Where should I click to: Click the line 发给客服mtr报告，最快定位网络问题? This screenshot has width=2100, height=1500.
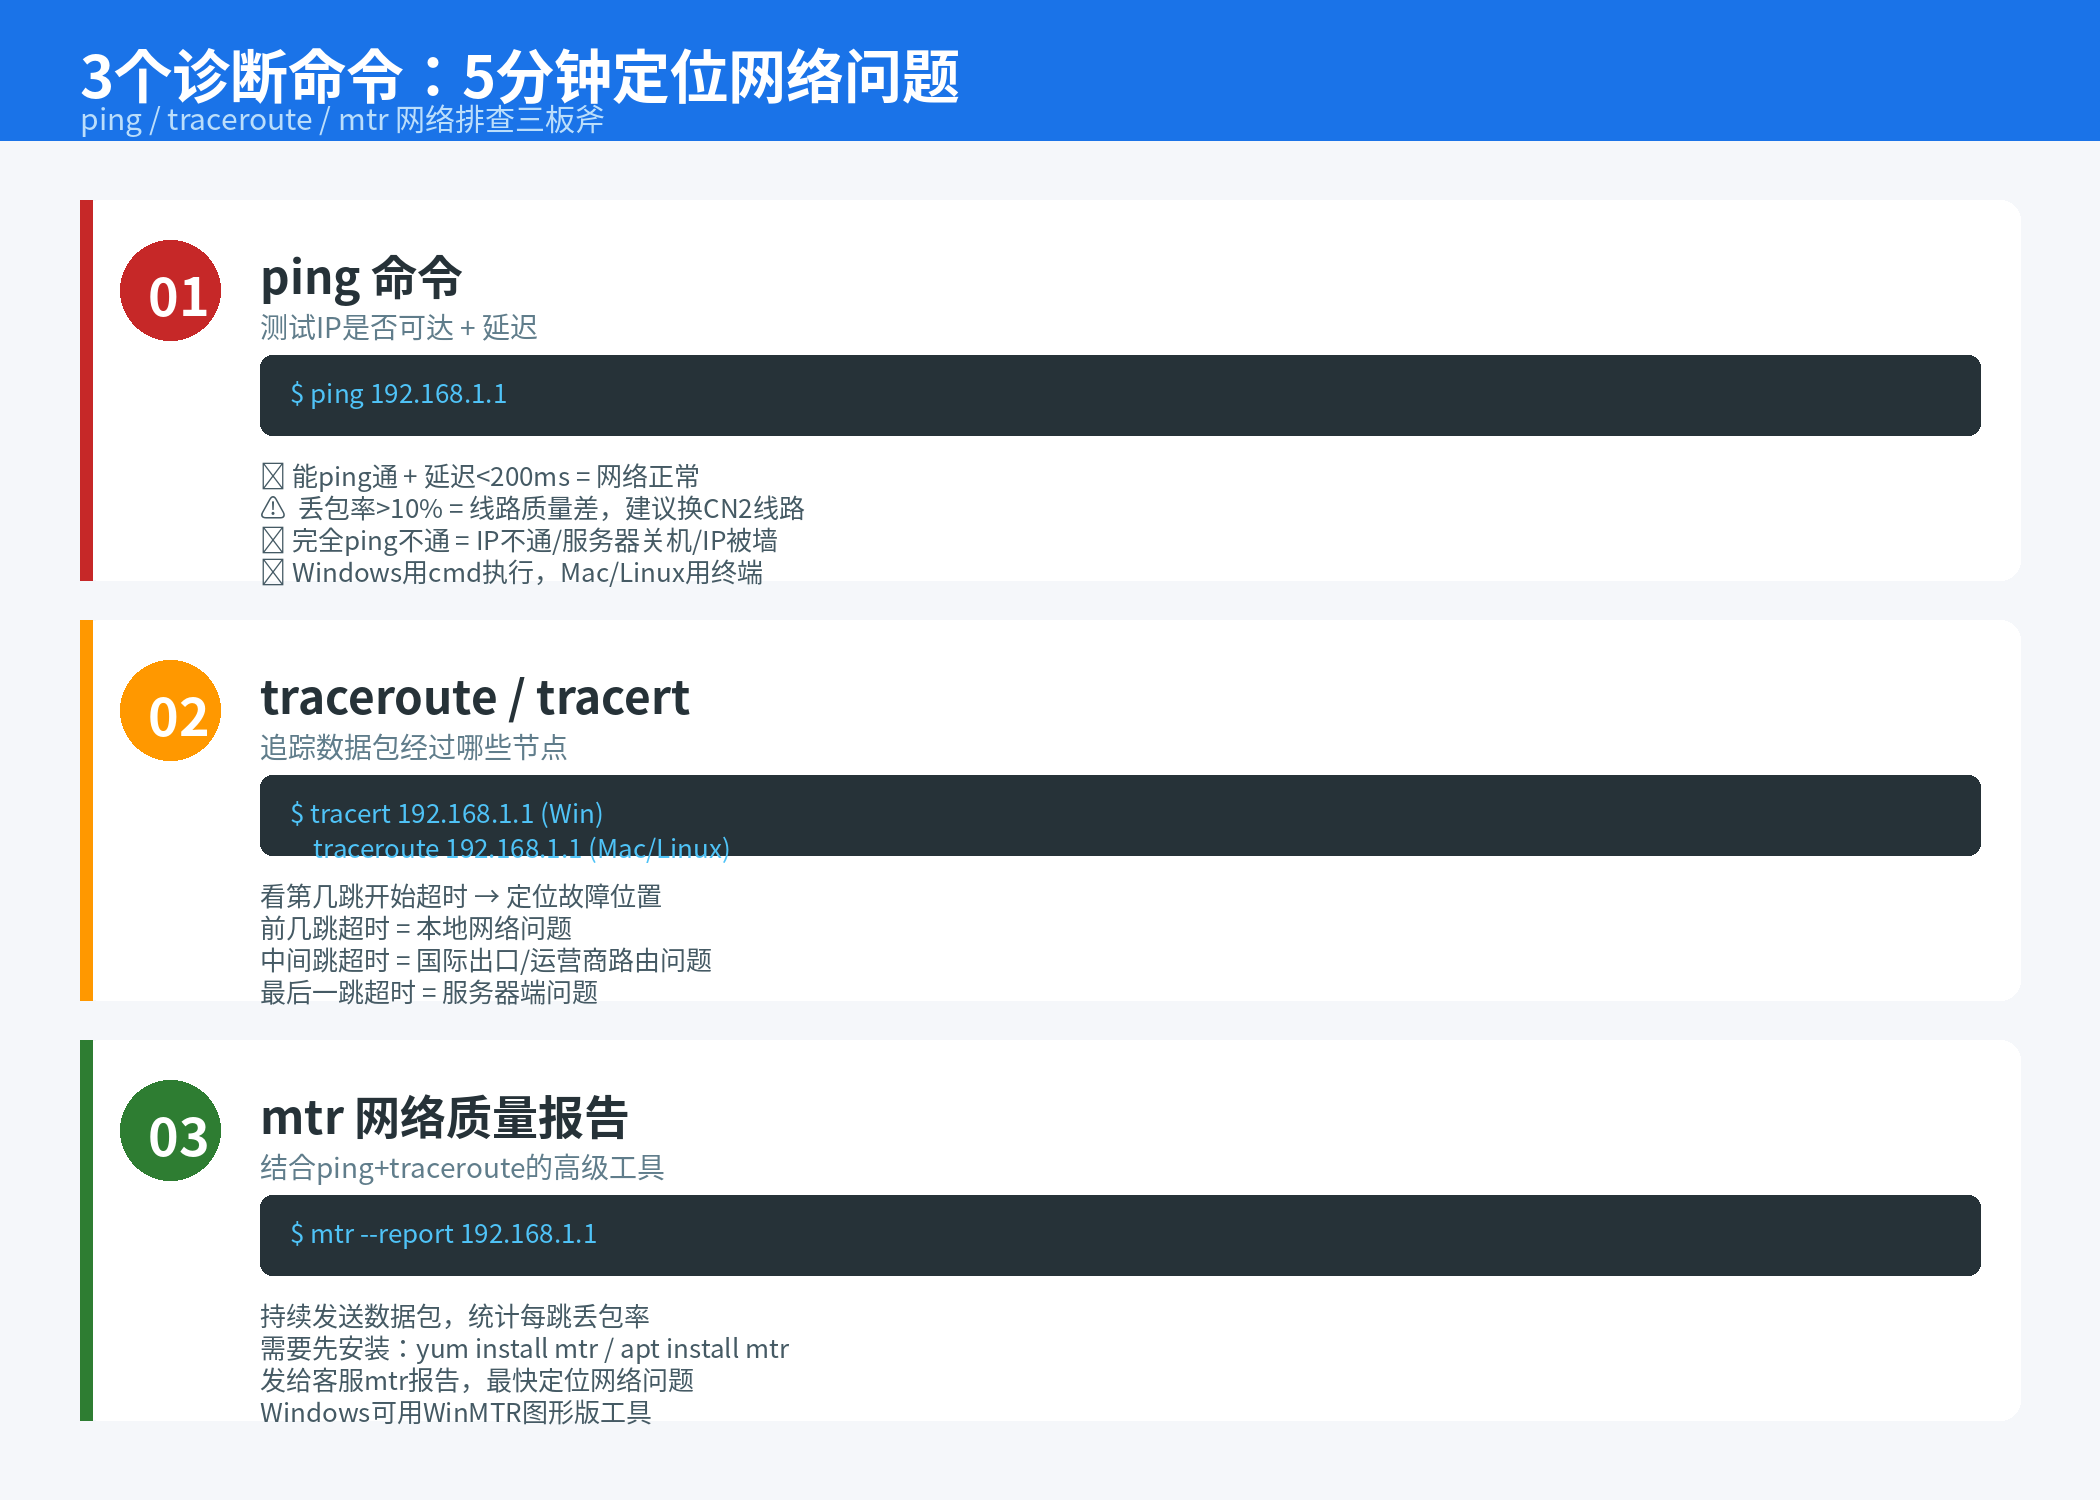(477, 1380)
